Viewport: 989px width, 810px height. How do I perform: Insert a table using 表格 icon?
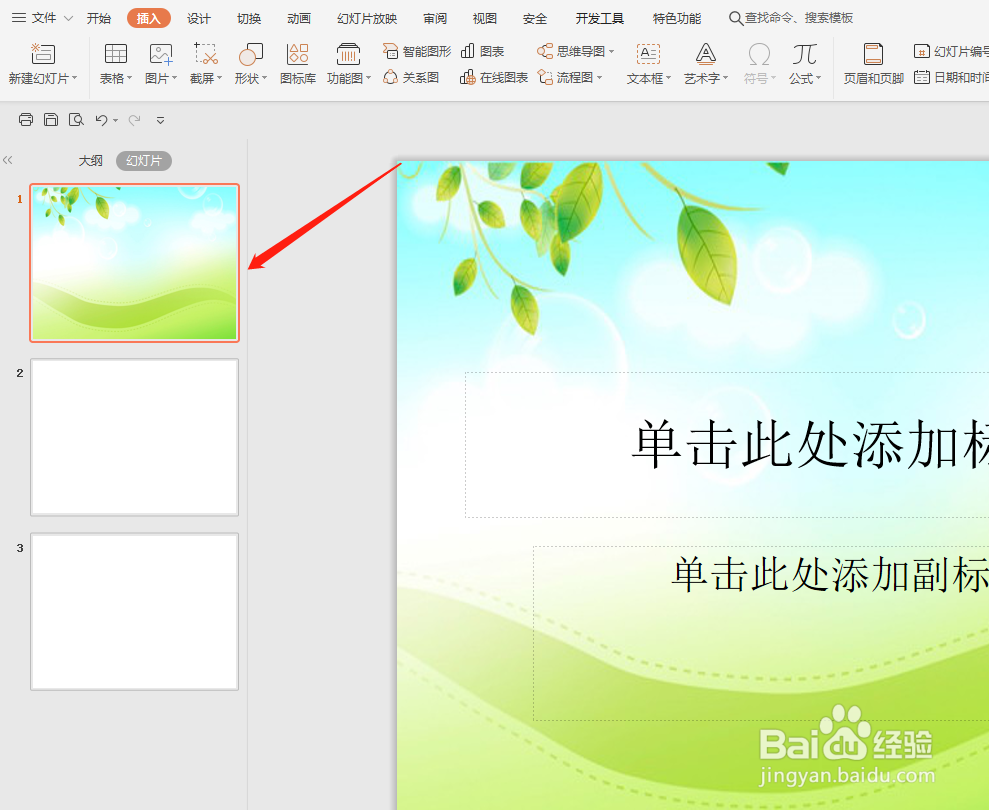(115, 54)
